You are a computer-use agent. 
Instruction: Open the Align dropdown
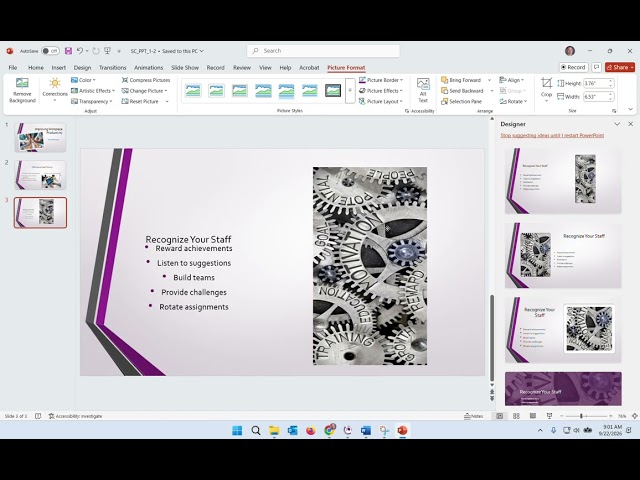(x=512, y=80)
